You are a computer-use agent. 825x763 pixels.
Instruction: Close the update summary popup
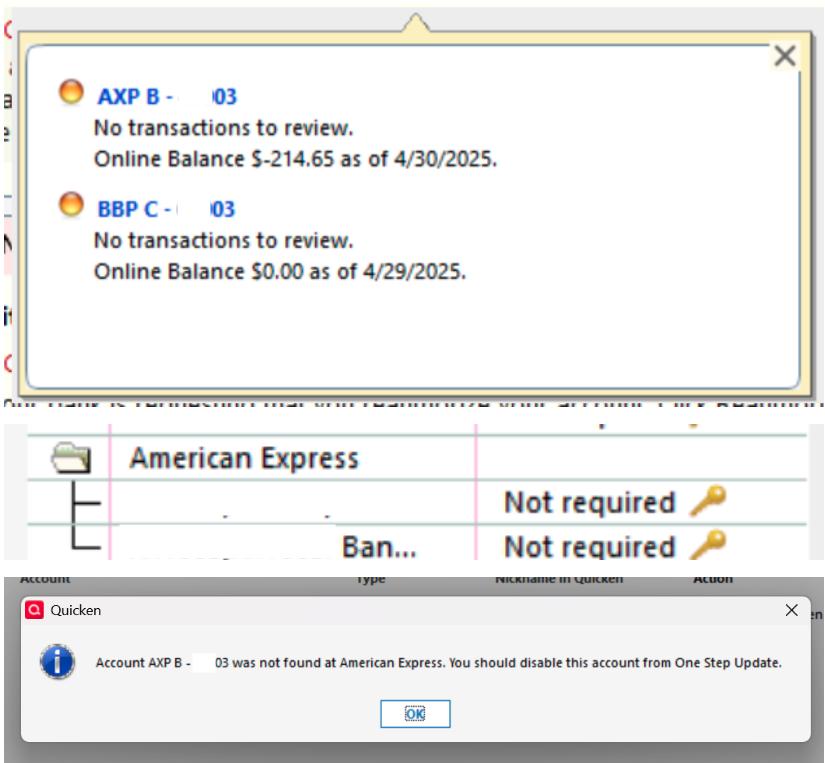coord(785,56)
